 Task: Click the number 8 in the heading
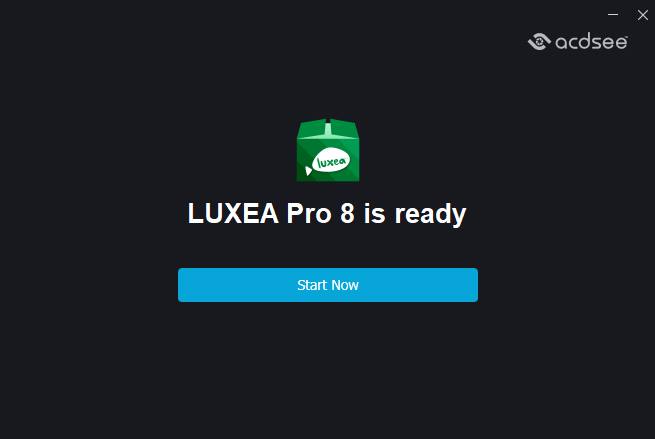tap(347, 213)
